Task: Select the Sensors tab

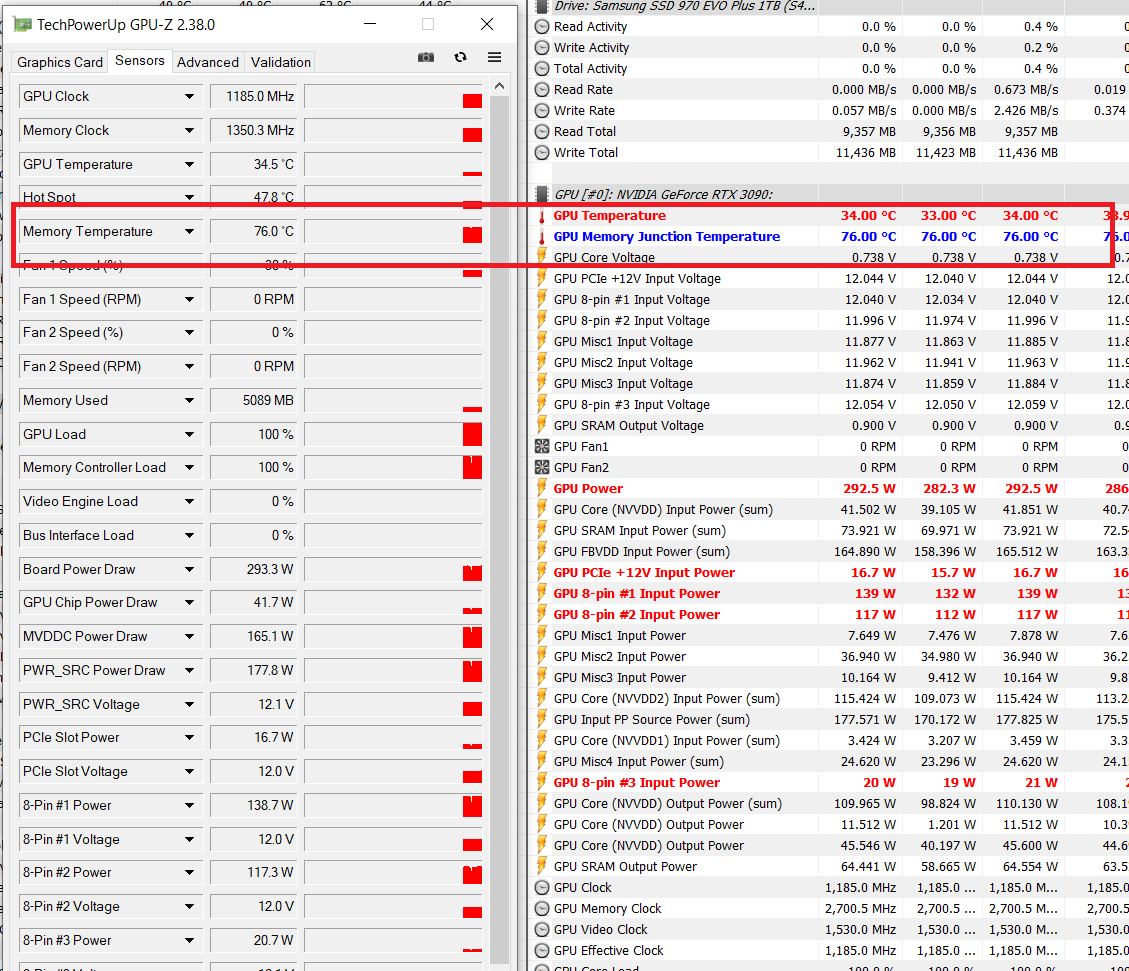Action: coord(140,60)
